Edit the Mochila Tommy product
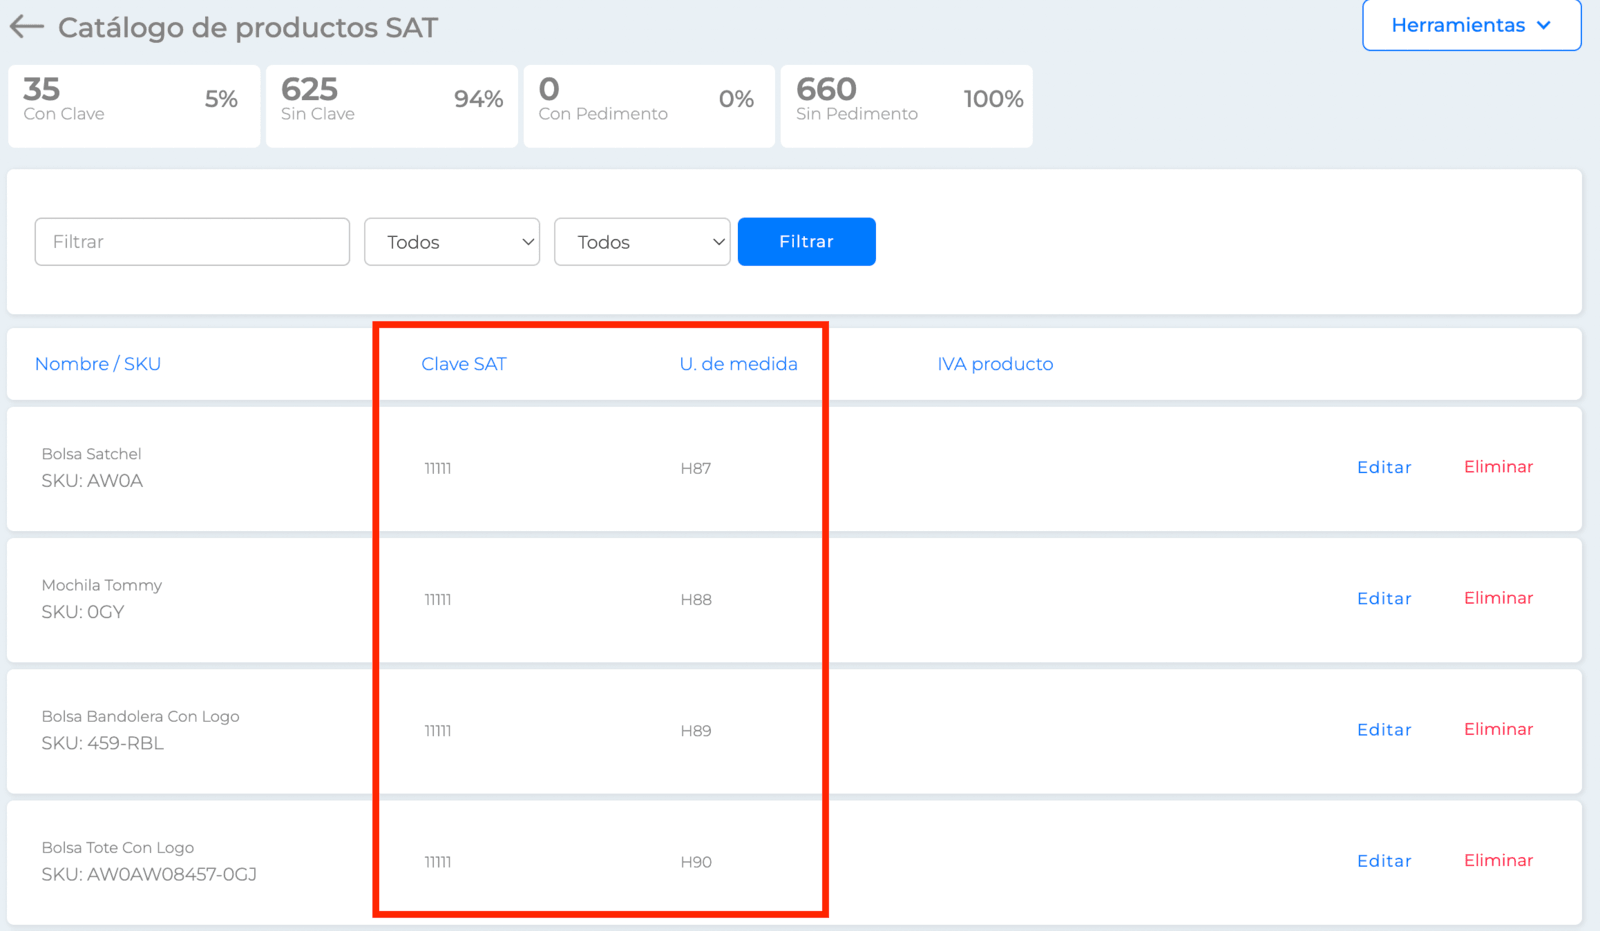 click(x=1384, y=598)
